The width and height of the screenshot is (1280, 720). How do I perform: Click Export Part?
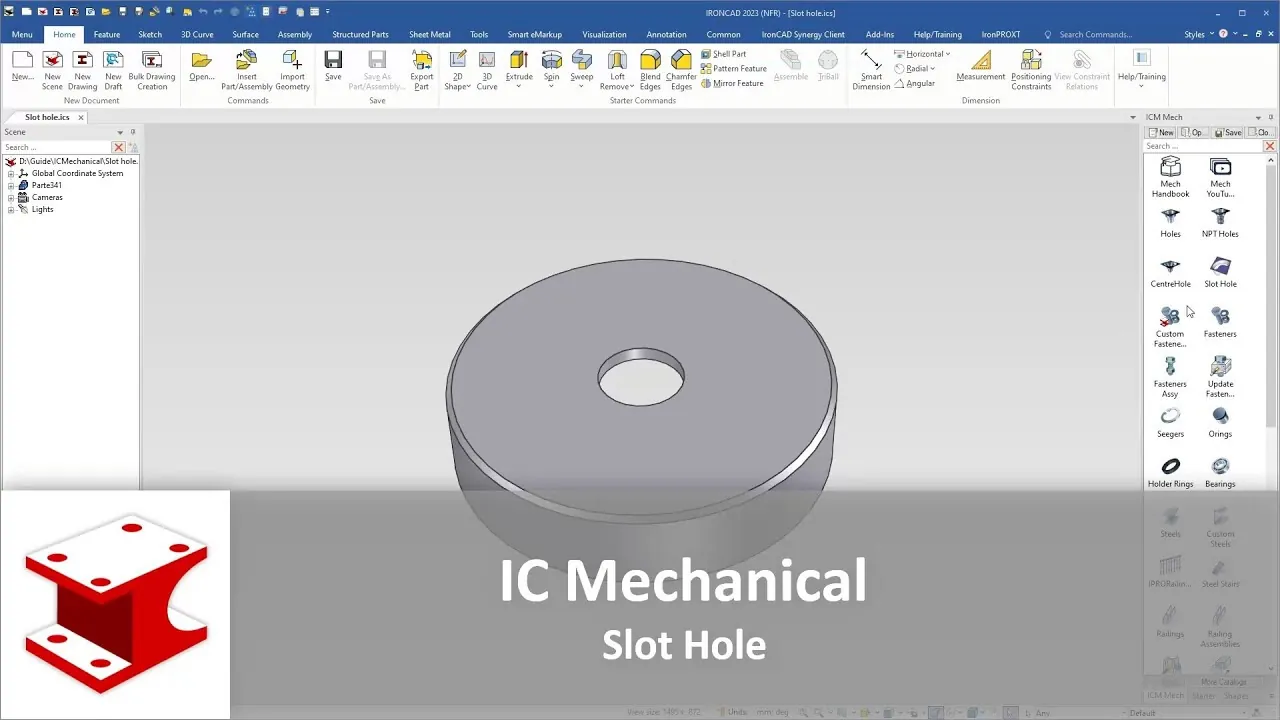(x=422, y=70)
